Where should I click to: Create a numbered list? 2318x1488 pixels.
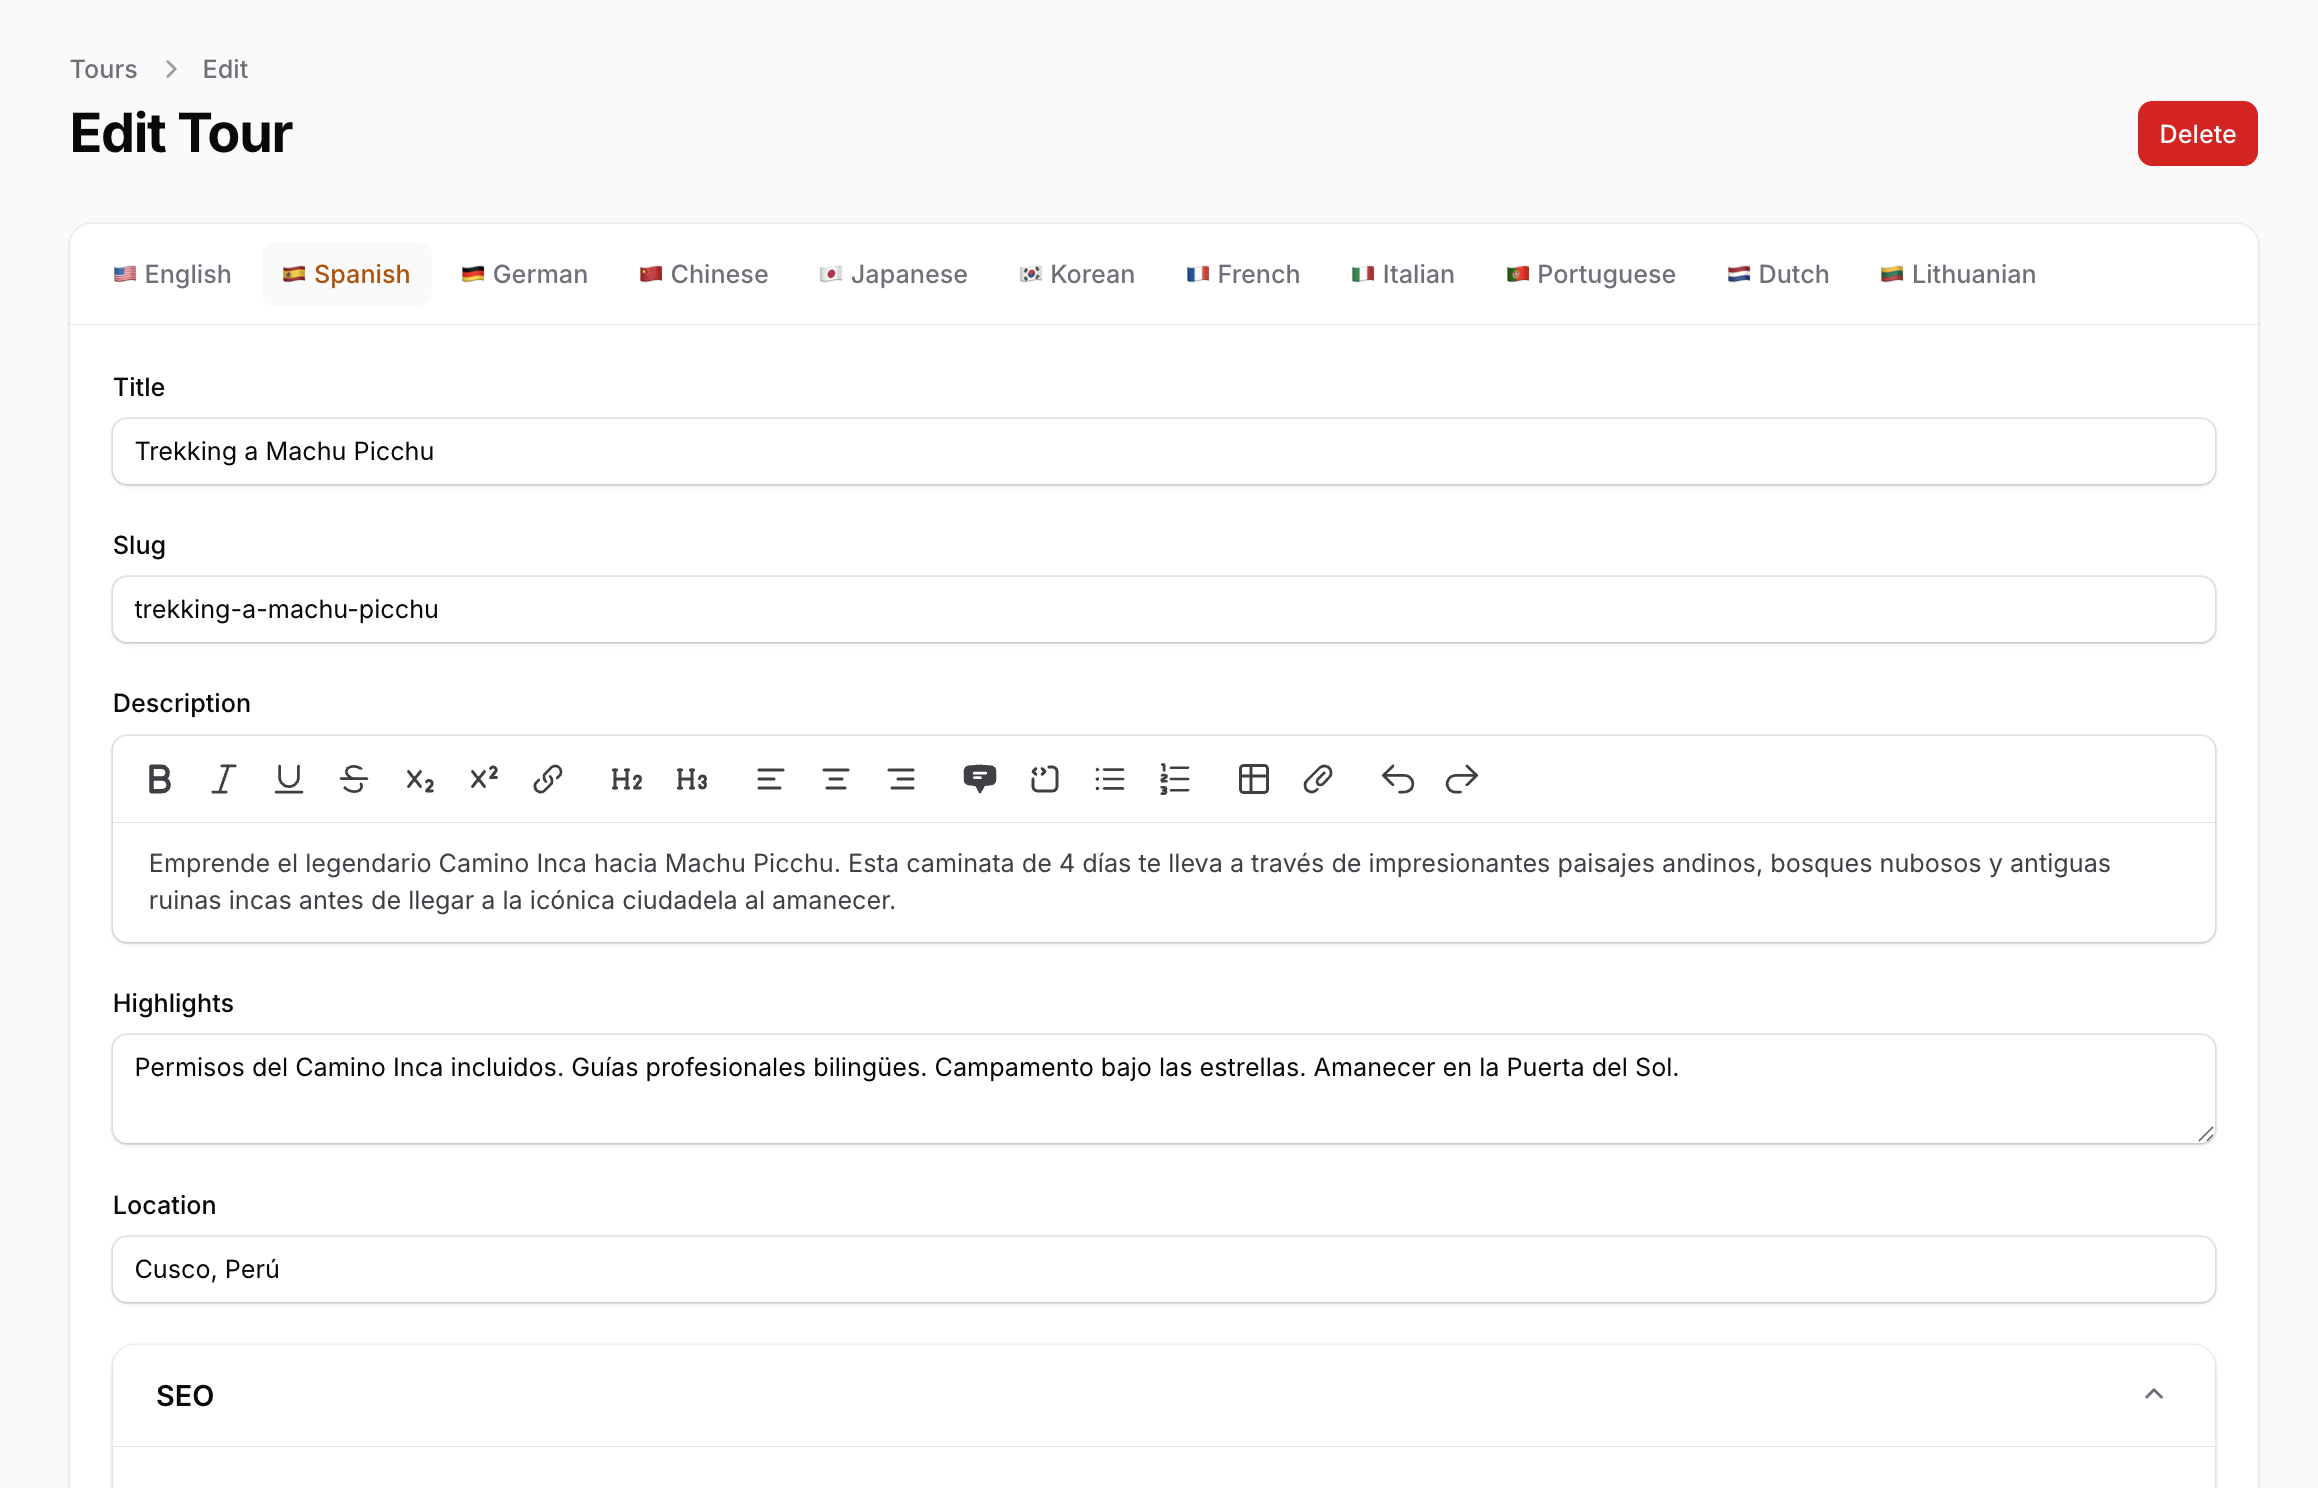(1175, 779)
